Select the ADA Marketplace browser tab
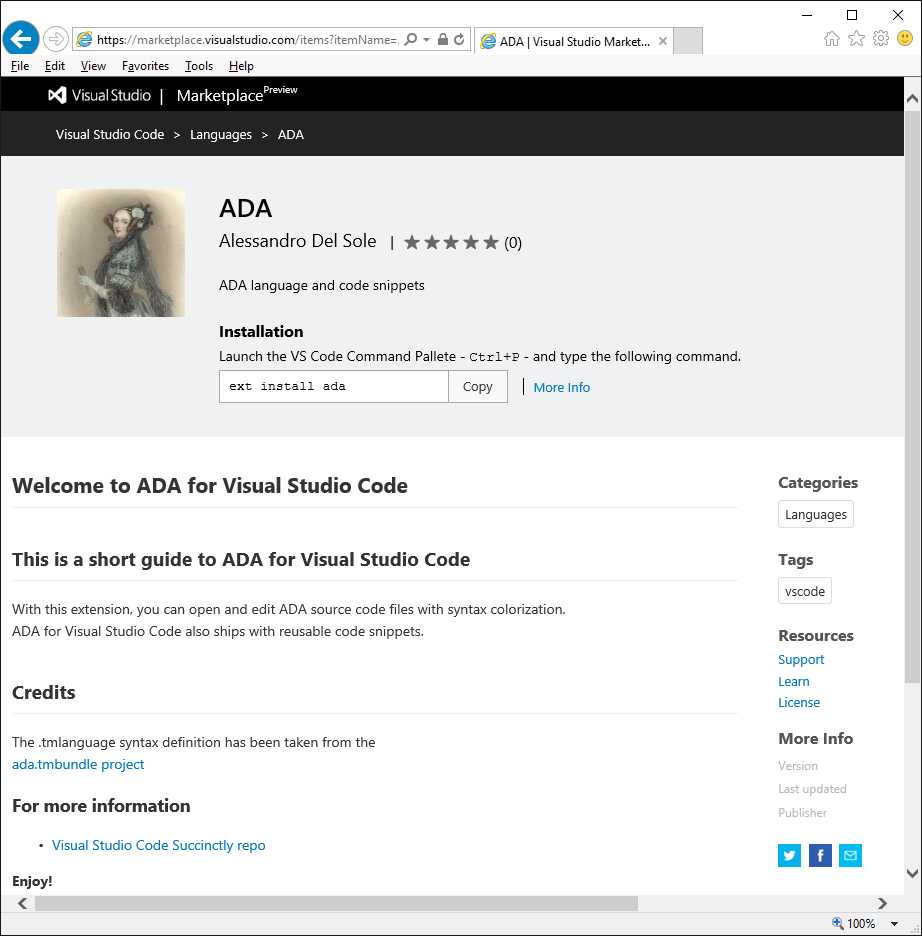This screenshot has width=922, height=936. (570, 41)
